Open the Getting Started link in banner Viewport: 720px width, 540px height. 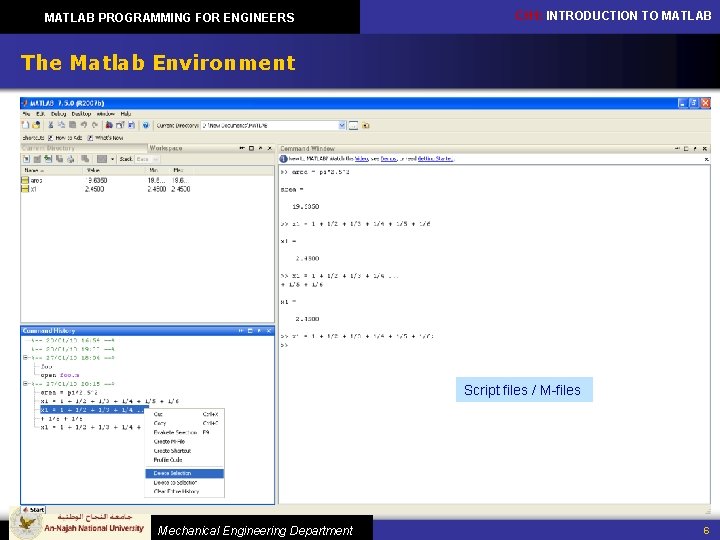tap(435, 159)
